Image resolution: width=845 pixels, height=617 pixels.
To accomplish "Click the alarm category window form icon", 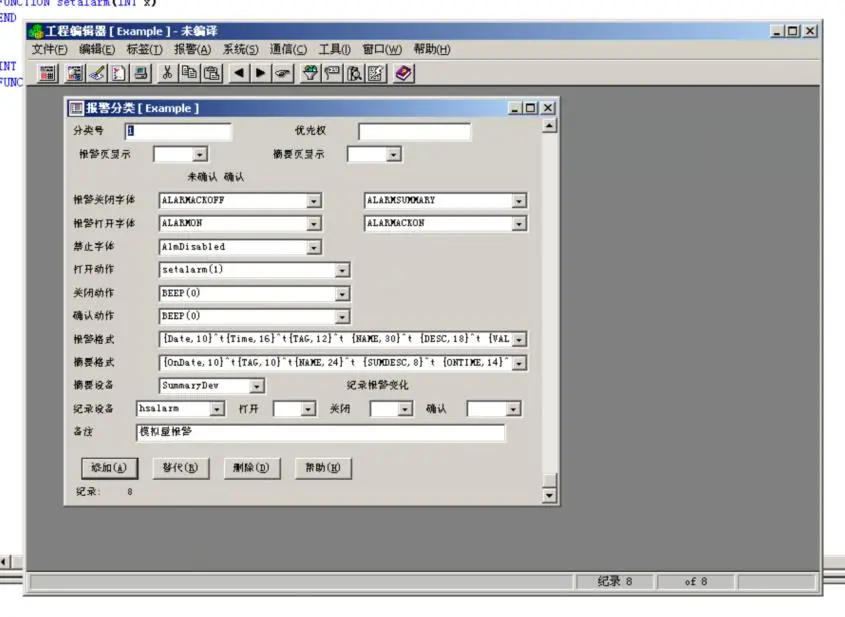I will (76, 108).
